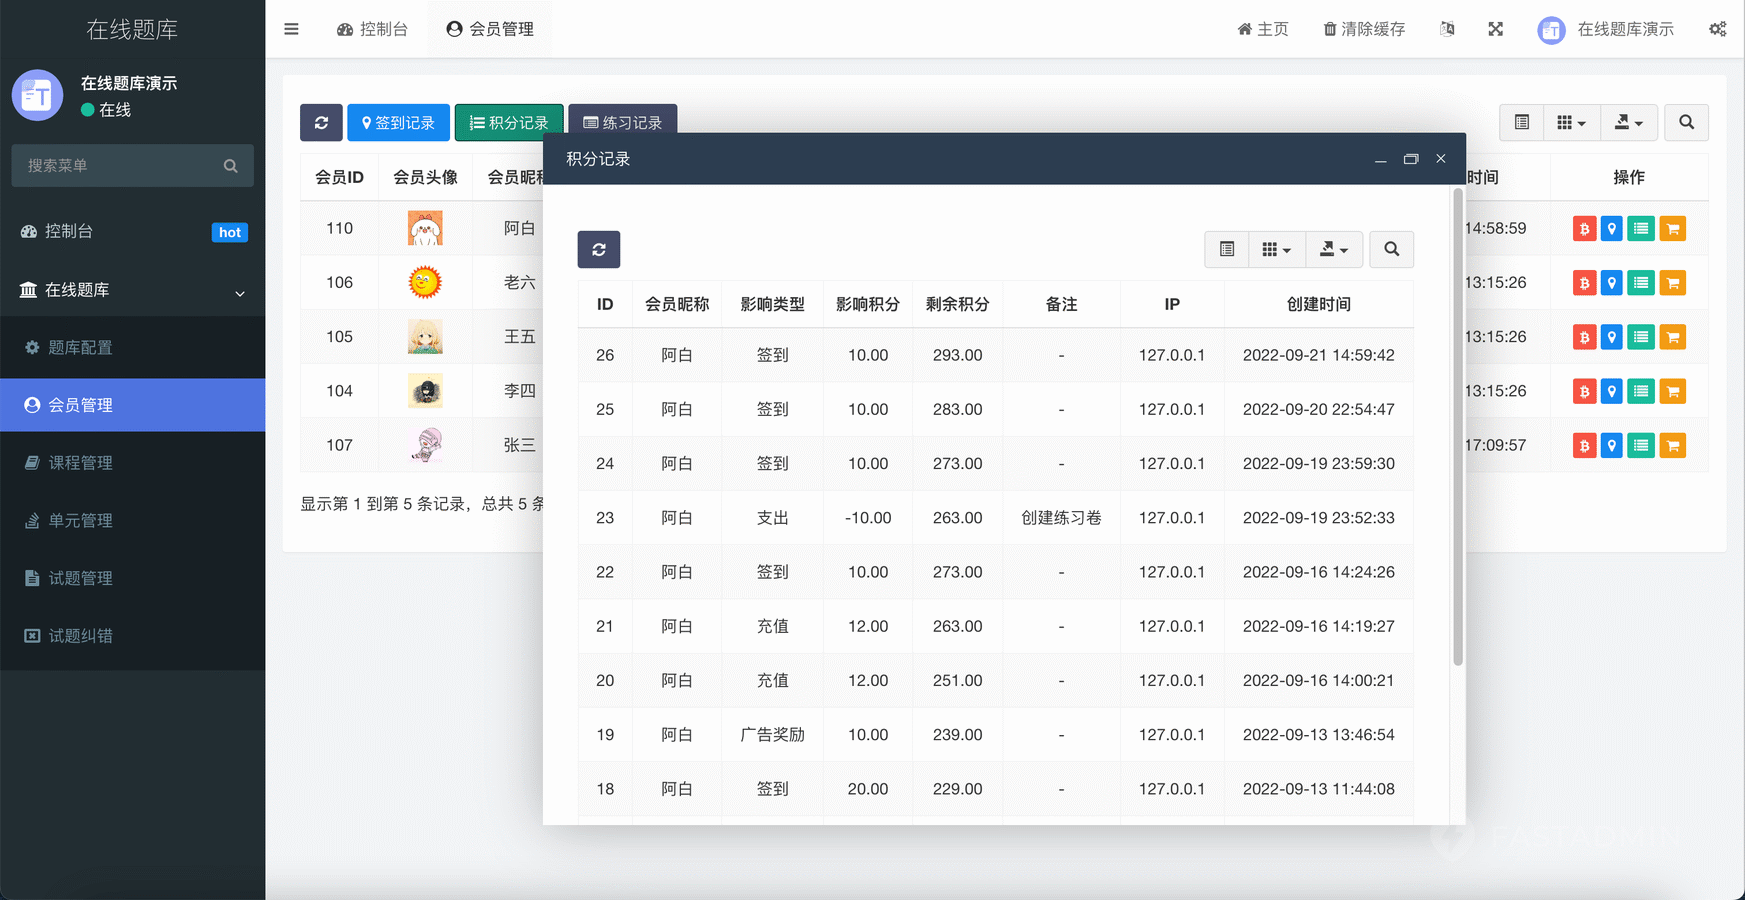Click the green list icon for member 105
The width and height of the screenshot is (1745, 900).
click(x=1641, y=337)
